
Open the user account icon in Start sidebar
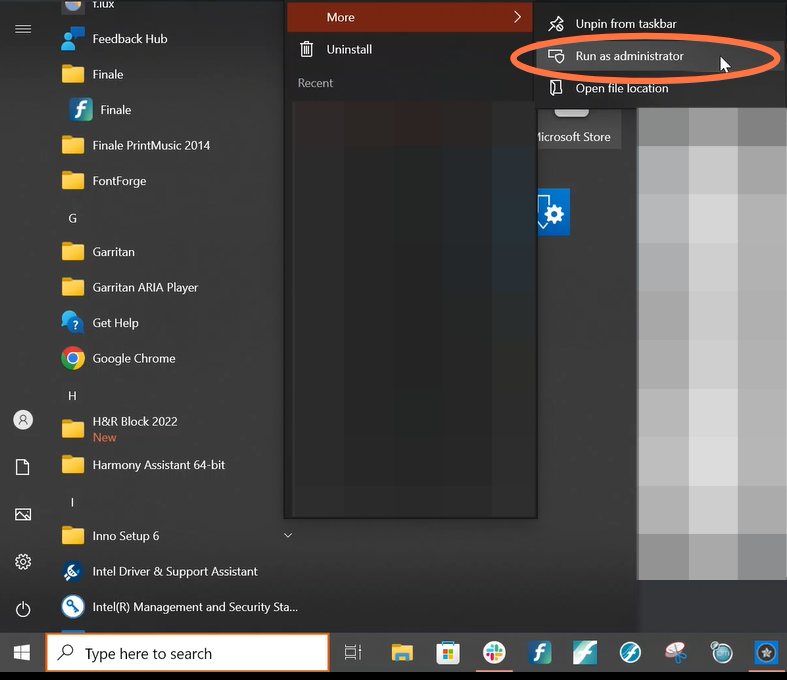[23, 420]
